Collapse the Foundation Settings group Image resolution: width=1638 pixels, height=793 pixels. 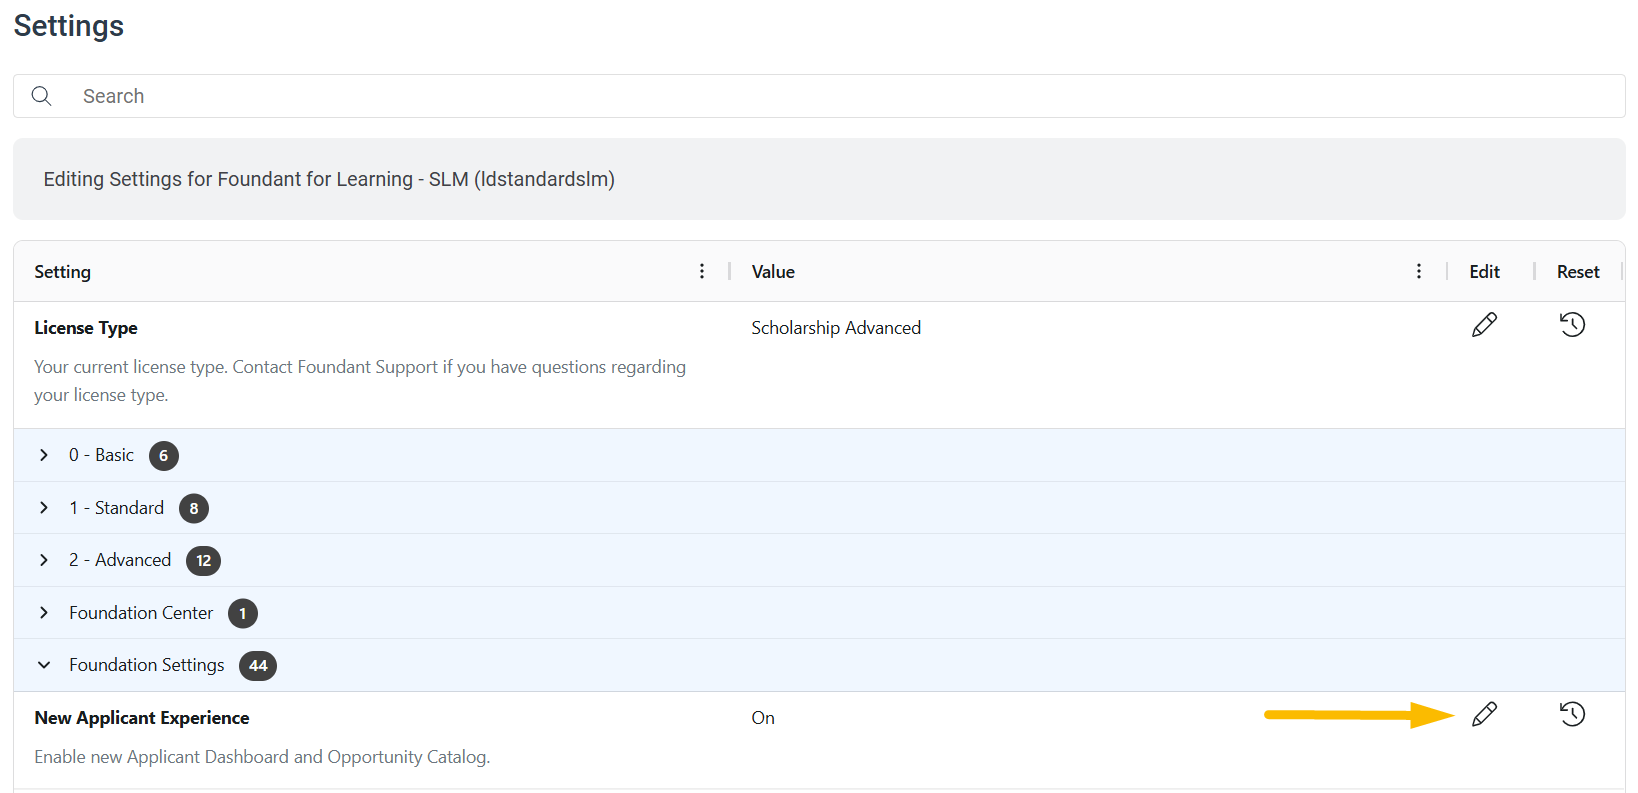click(44, 665)
